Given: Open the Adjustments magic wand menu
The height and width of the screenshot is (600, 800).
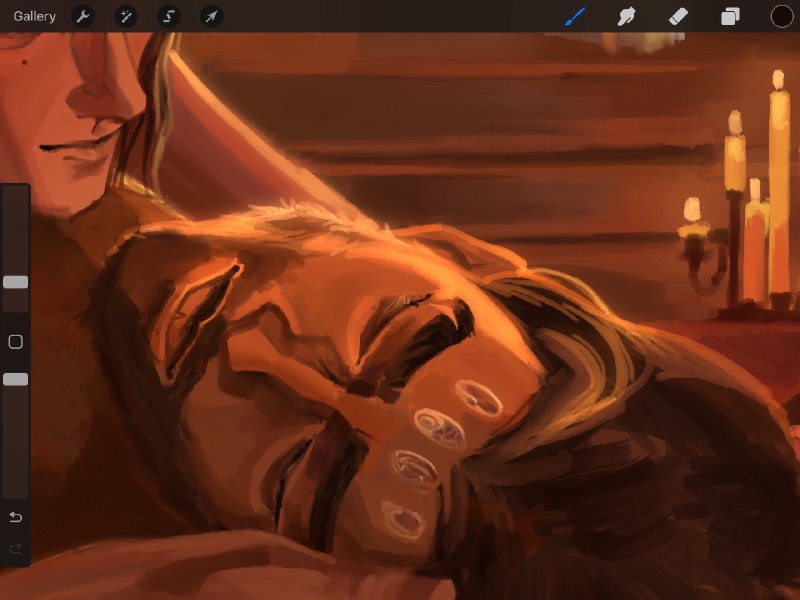Looking at the screenshot, I should (x=126, y=17).
